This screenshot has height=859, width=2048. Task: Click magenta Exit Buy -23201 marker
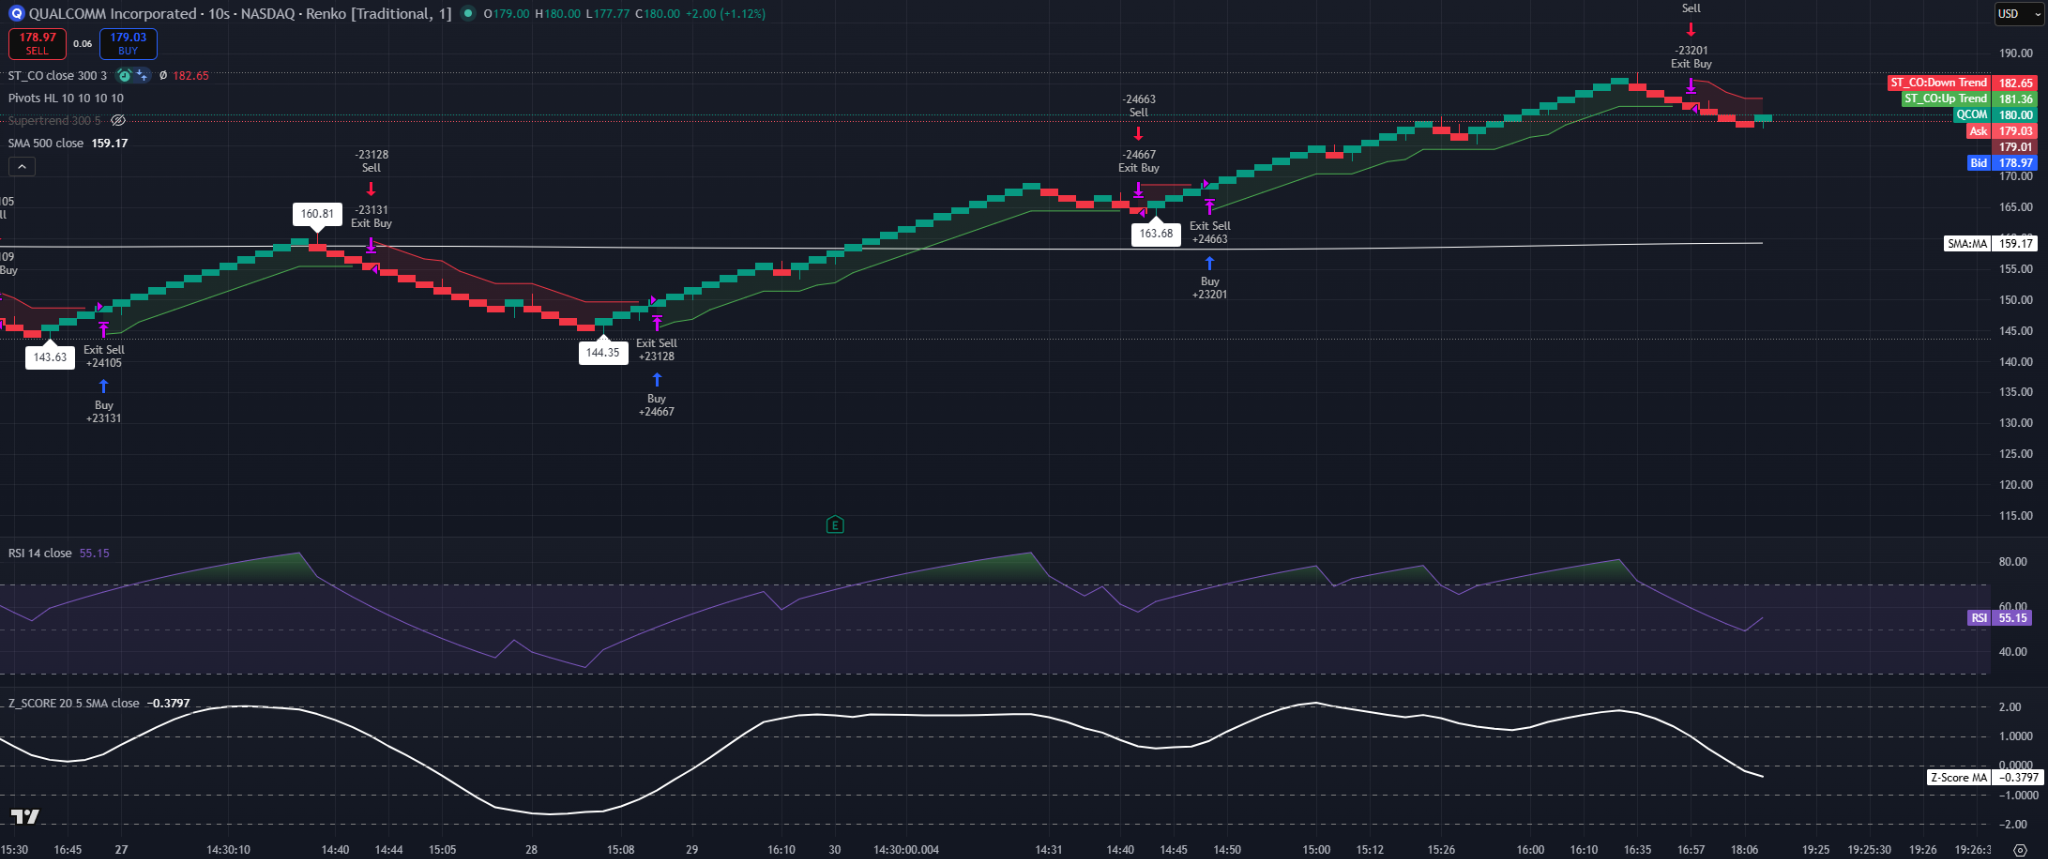click(1691, 86)
